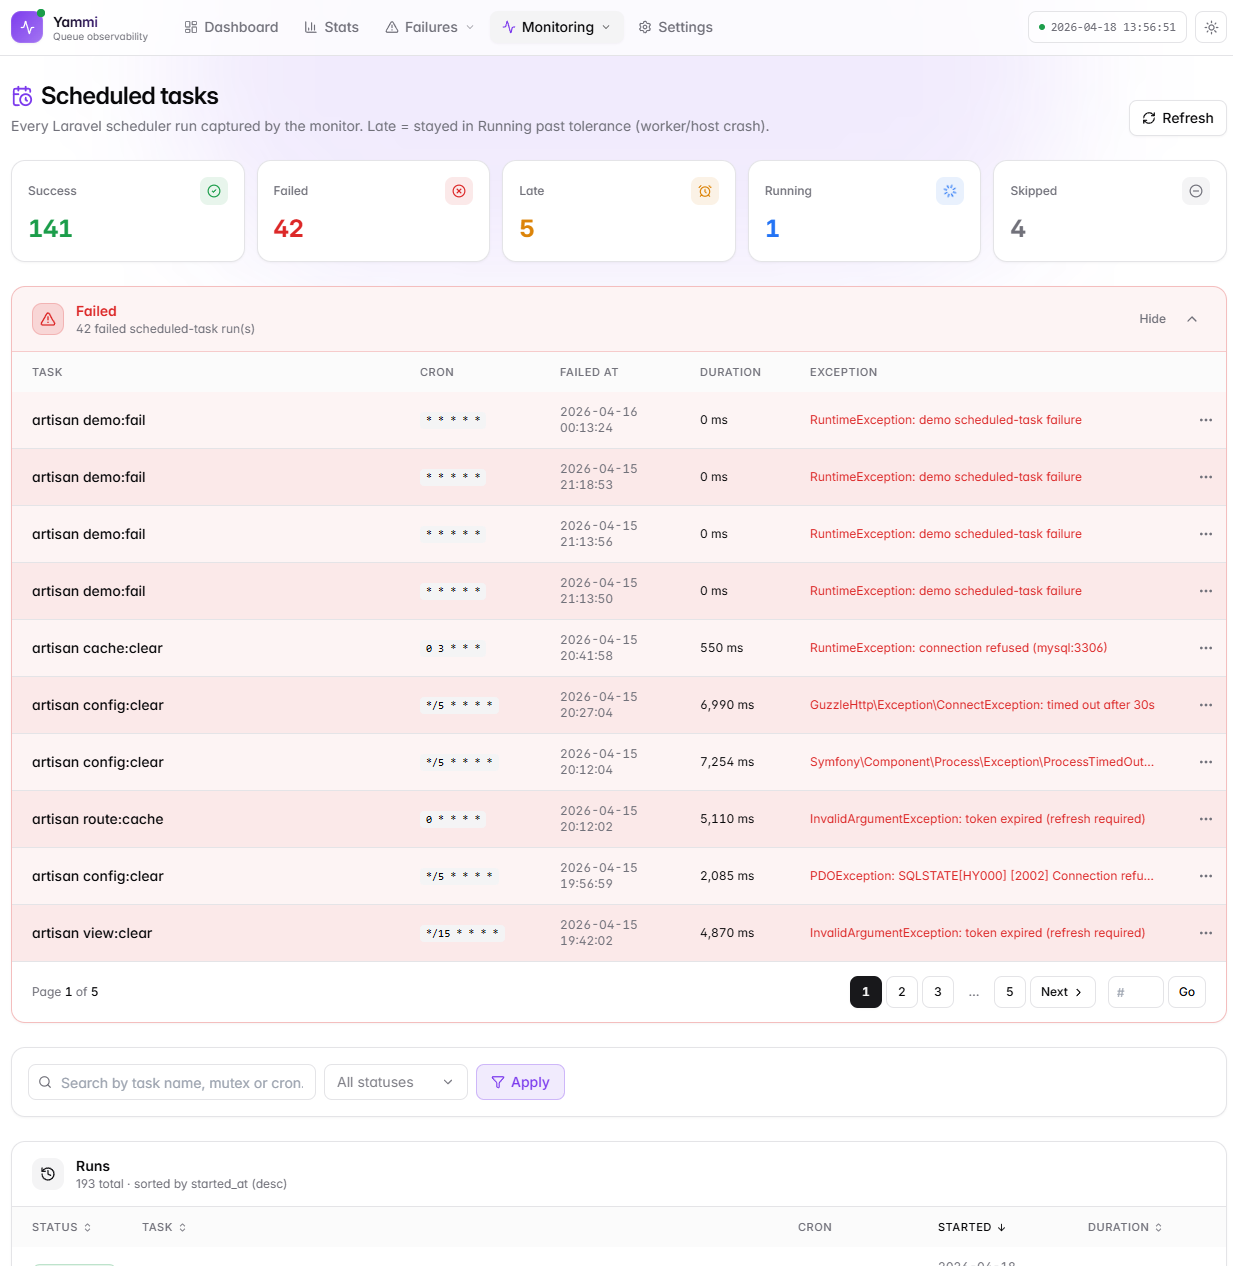This screenshot has height=1266, width=1233.
Task: Open the Settings page
Action: point(676,27)
